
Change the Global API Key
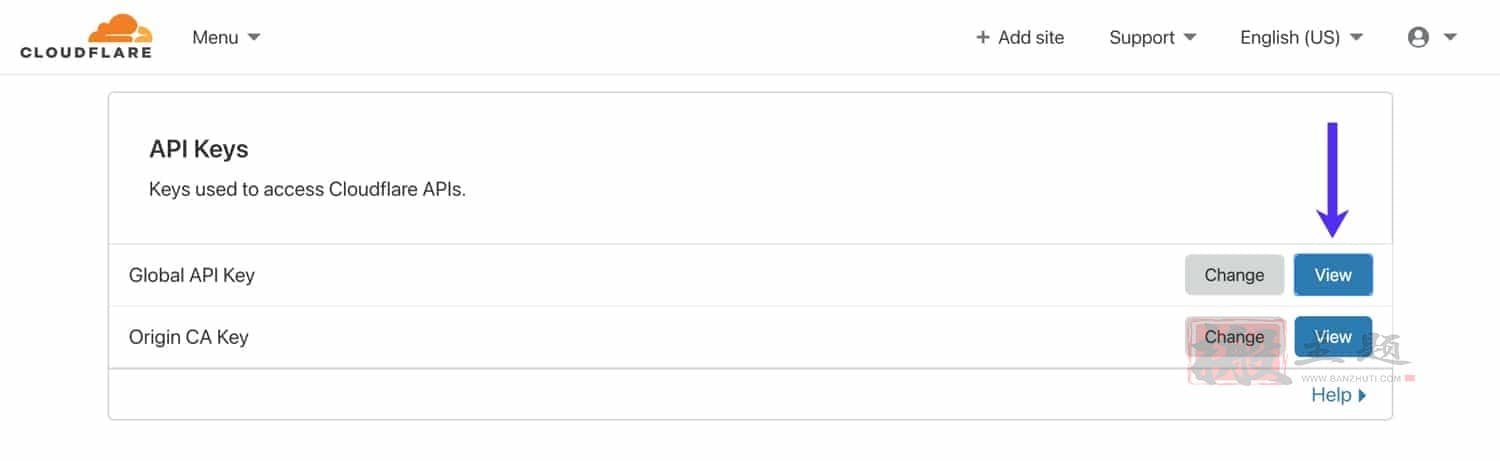point(1234,275)
